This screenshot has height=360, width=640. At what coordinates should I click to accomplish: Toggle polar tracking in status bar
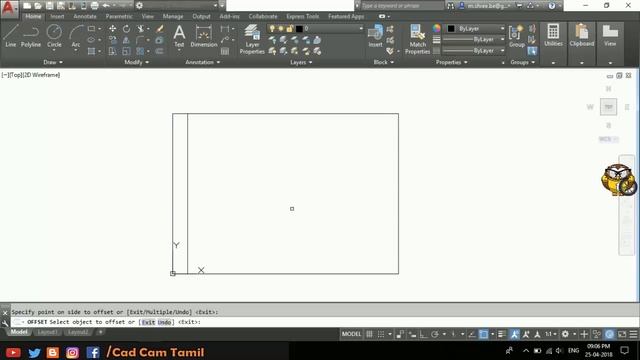tap(435, 334)
